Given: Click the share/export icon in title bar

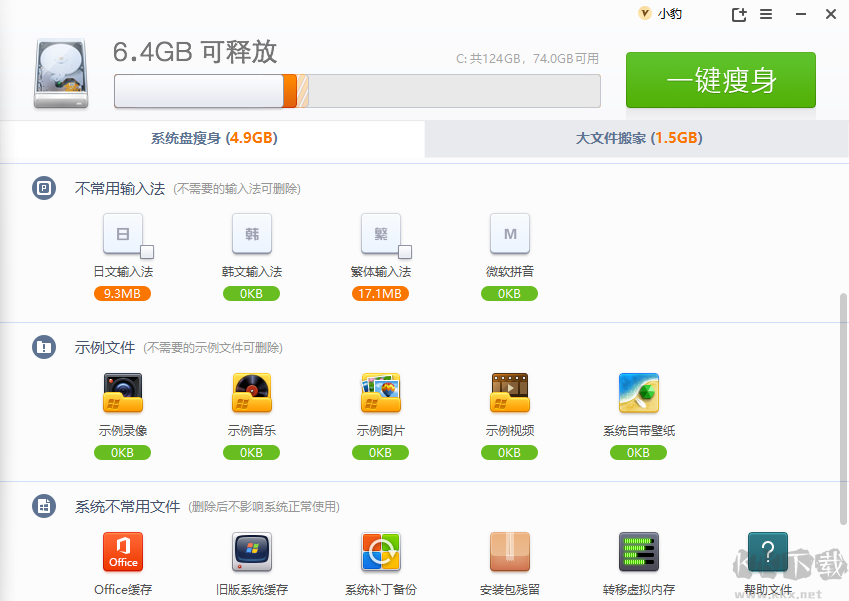Looking at the screenshot, I should (x=739, y=15).
